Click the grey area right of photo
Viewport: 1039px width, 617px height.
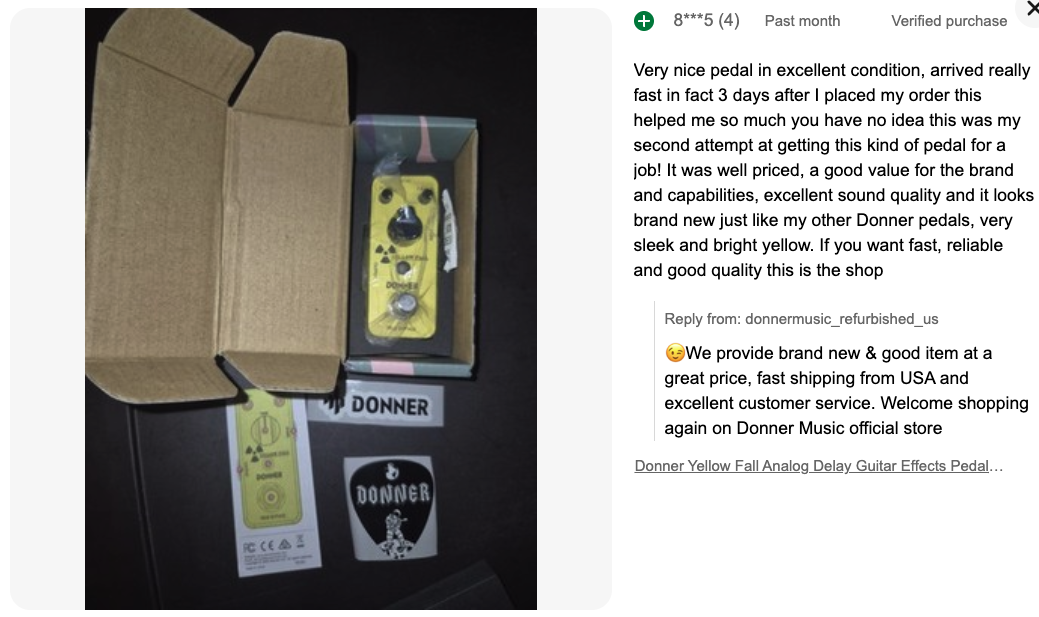pos(574,309)
